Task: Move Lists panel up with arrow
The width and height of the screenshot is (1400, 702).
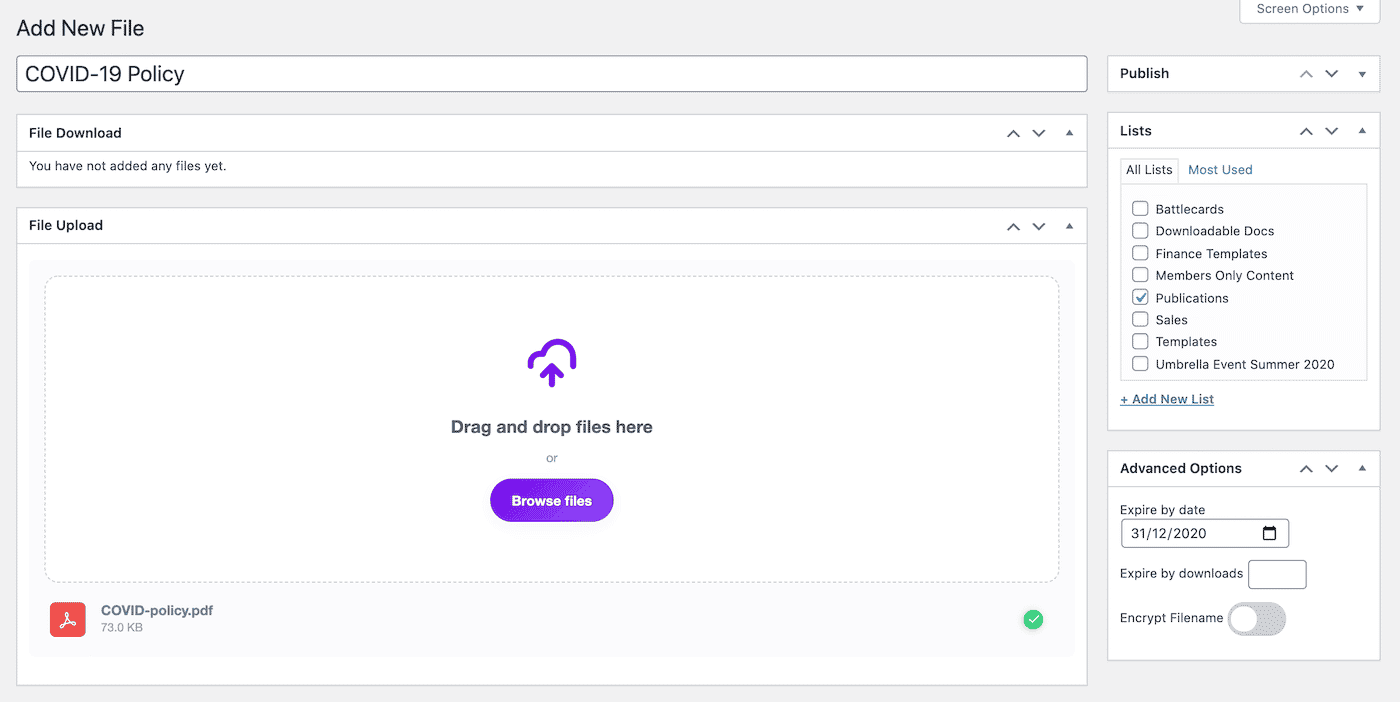Action: [x=1305, y=131]
